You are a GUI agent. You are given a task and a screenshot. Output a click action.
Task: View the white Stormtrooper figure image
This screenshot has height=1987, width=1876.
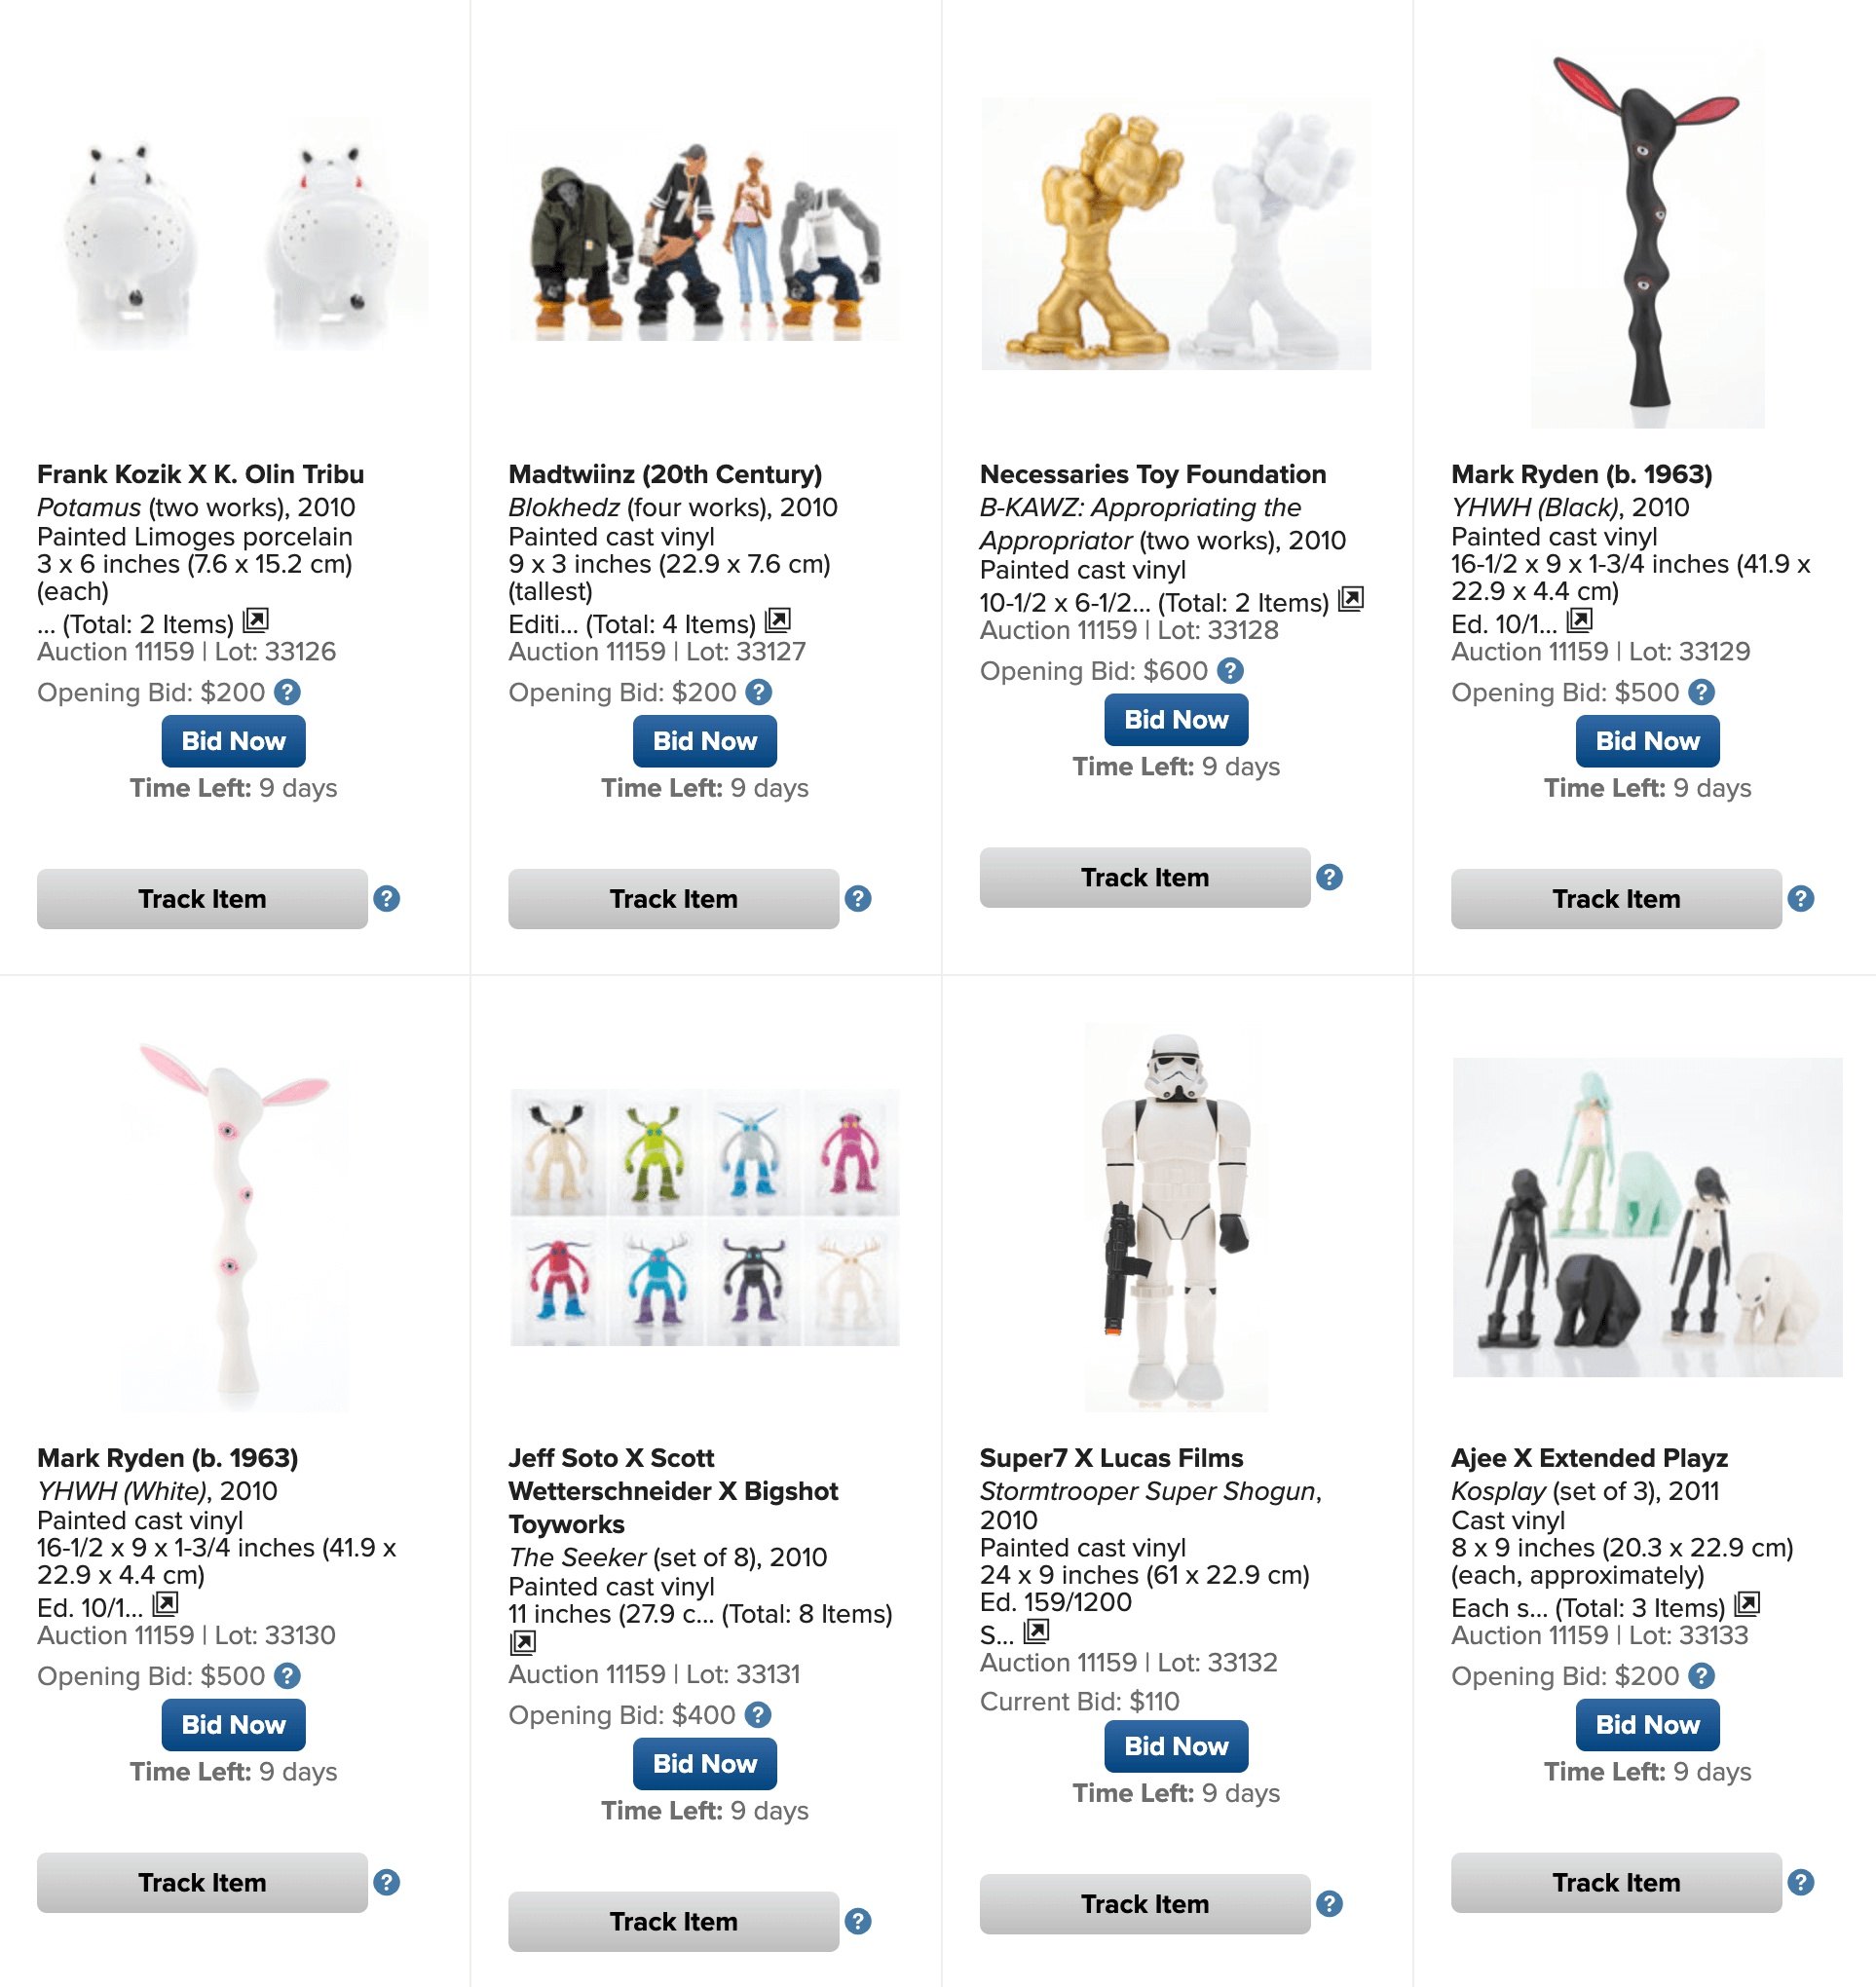click(1176, 1217)
